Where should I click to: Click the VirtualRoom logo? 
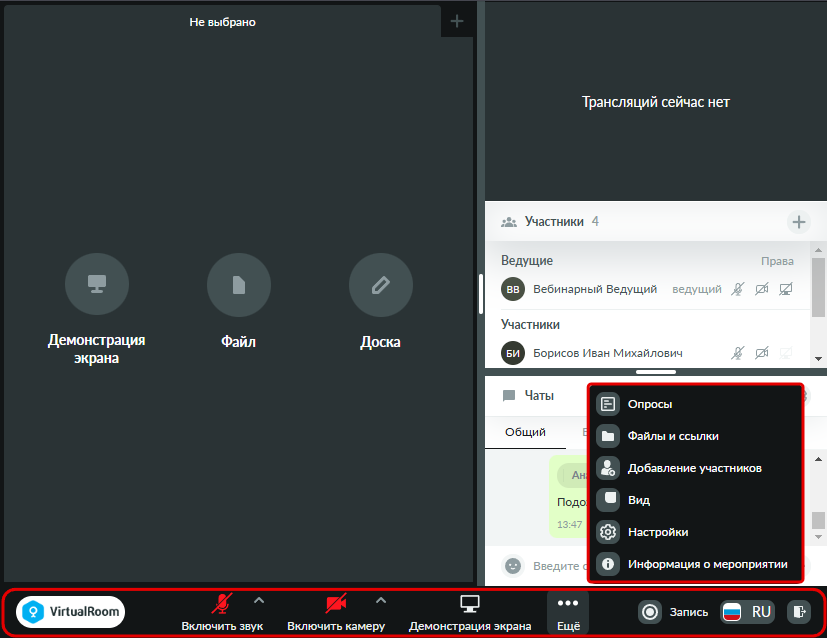71,612
